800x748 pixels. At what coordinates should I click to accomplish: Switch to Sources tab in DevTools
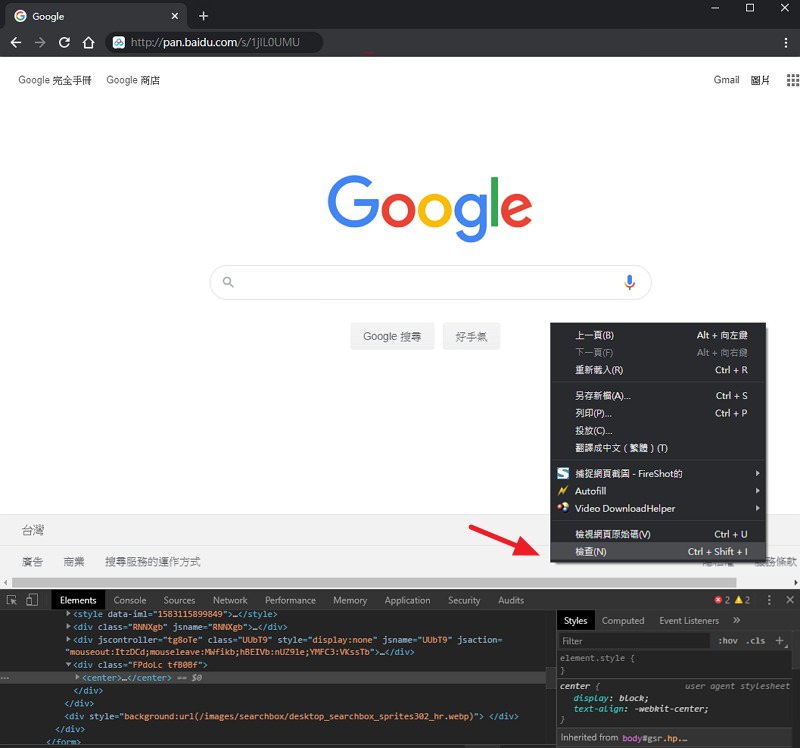pyautogui.click(x=179, y=600)
